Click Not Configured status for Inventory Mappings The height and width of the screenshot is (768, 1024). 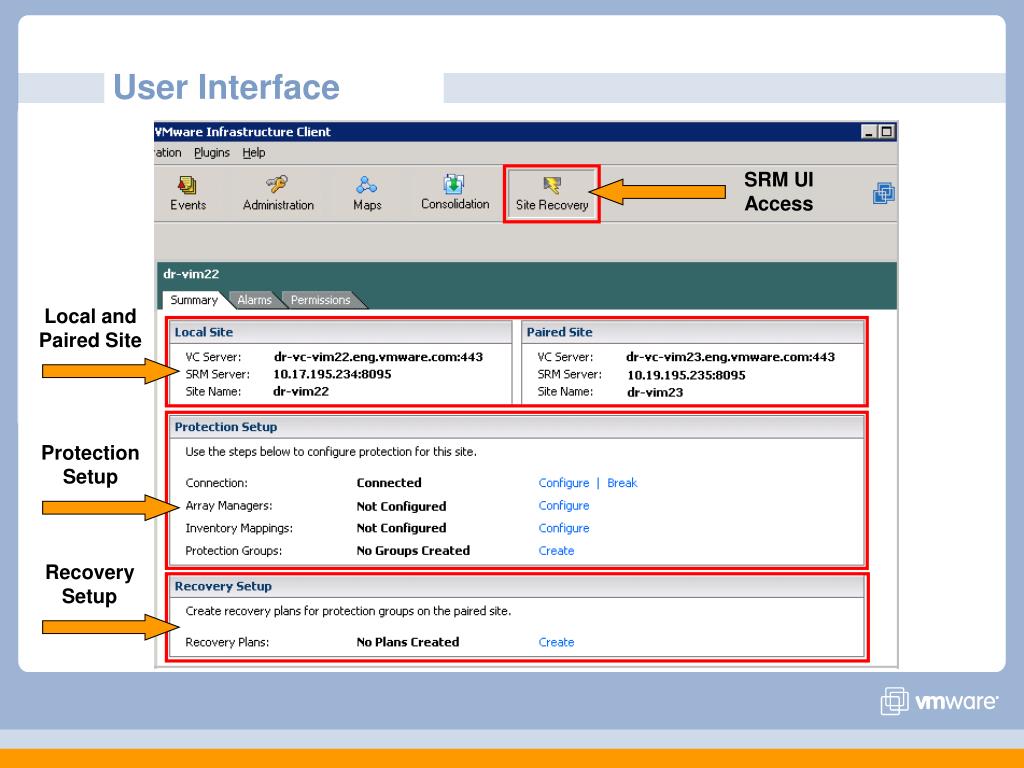point(401,528)
